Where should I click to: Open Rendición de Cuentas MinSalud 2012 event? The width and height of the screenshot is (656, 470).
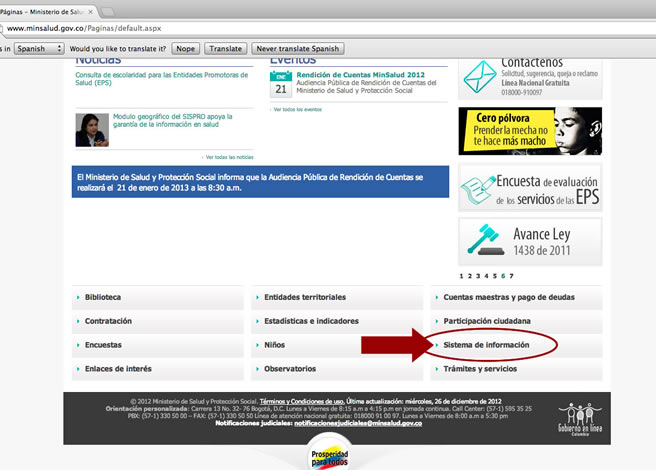(x=360, y=75)
